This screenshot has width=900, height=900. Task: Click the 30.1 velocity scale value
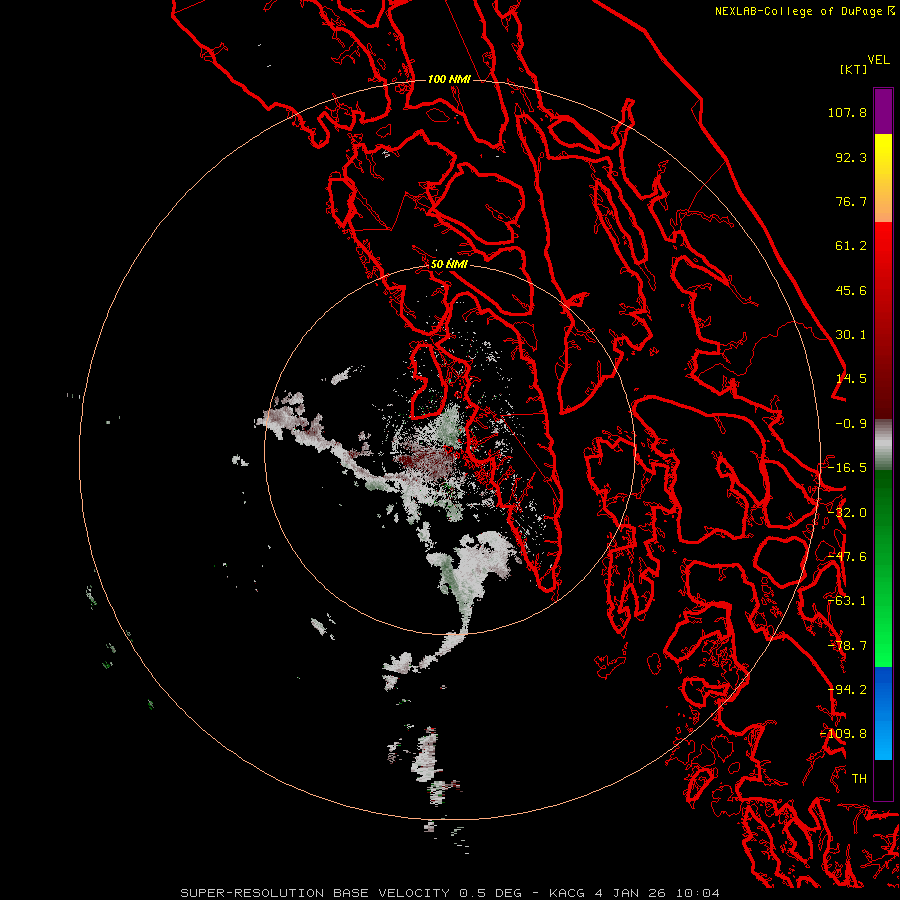click(x=851, y=335)
